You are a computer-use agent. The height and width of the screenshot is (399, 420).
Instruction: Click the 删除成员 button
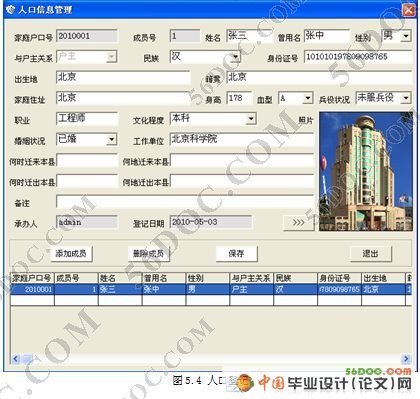pyautogui.click(x=148, y=254)
